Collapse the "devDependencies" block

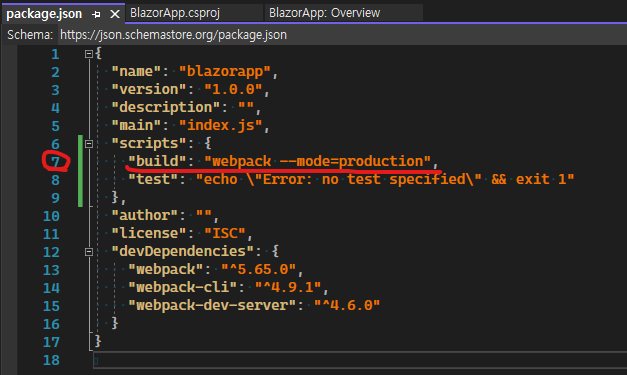[89, 252]
